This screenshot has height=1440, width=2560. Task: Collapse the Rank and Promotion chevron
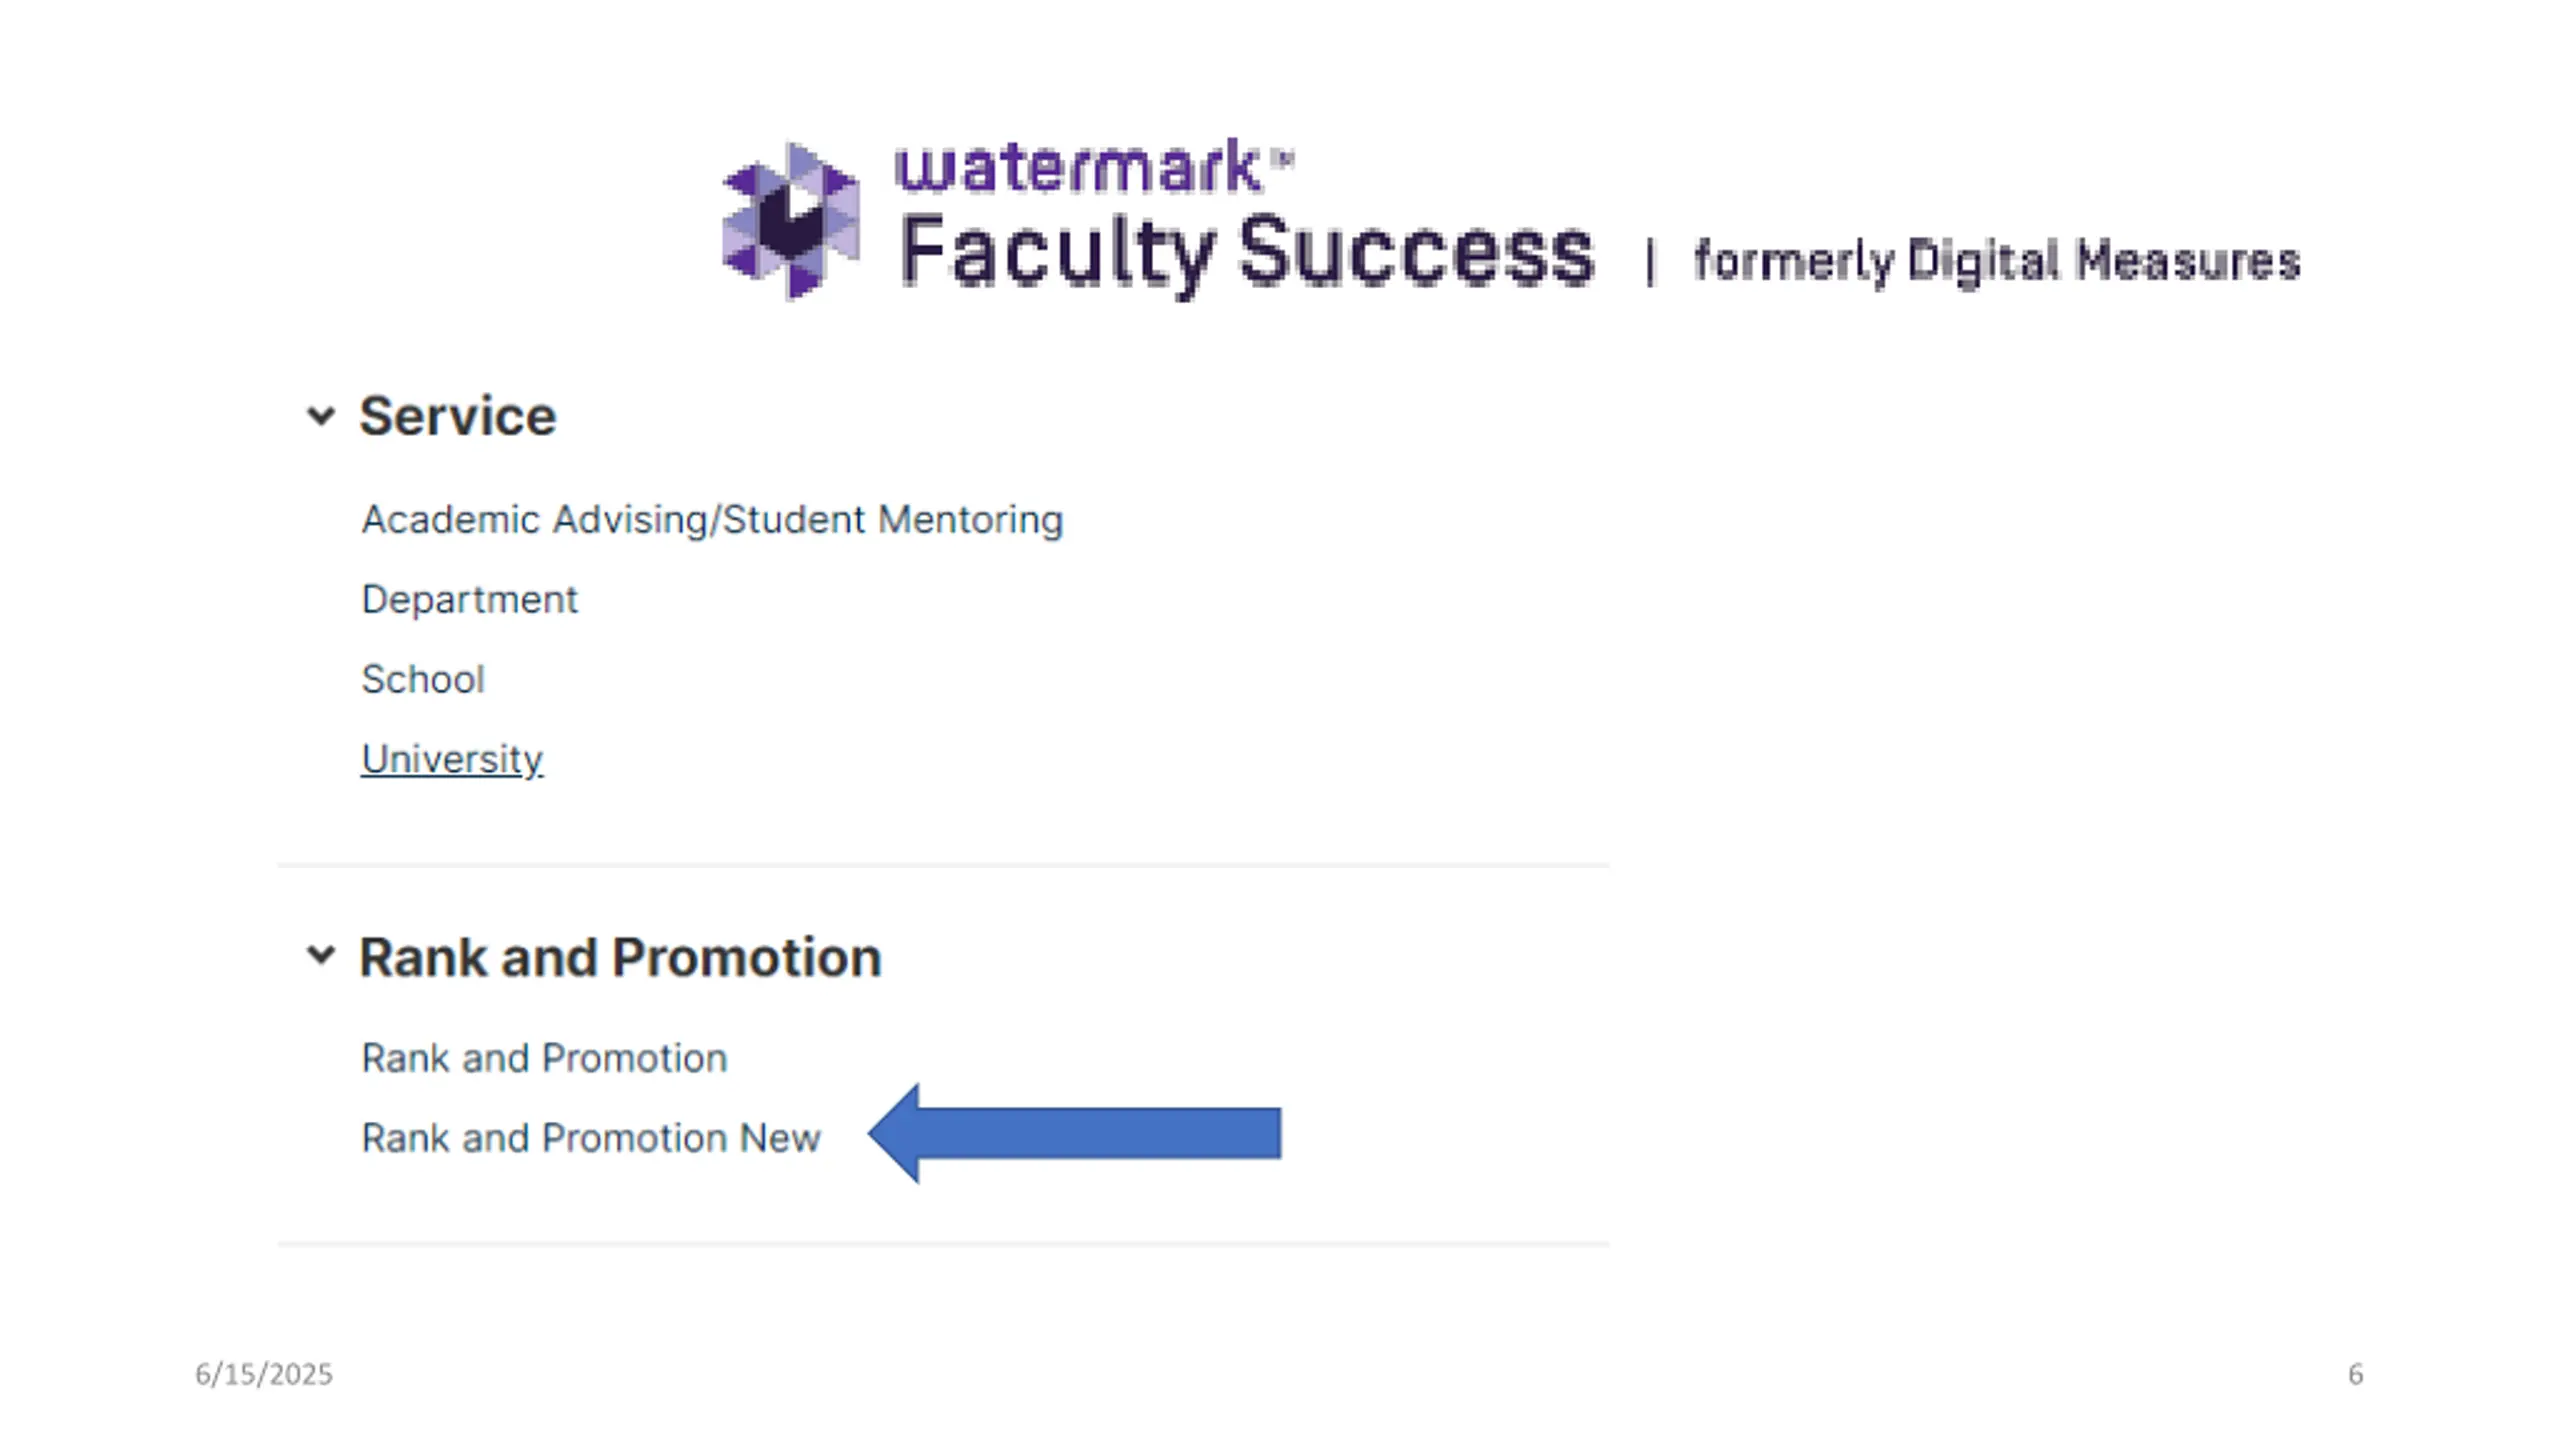click(x=320, y=956)
